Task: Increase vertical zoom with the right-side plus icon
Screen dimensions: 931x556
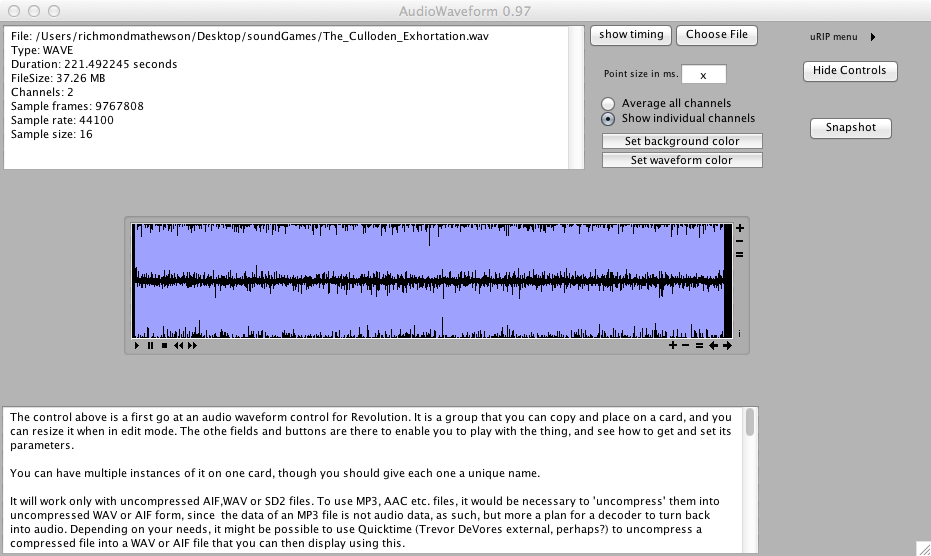Action: [740, 228]
